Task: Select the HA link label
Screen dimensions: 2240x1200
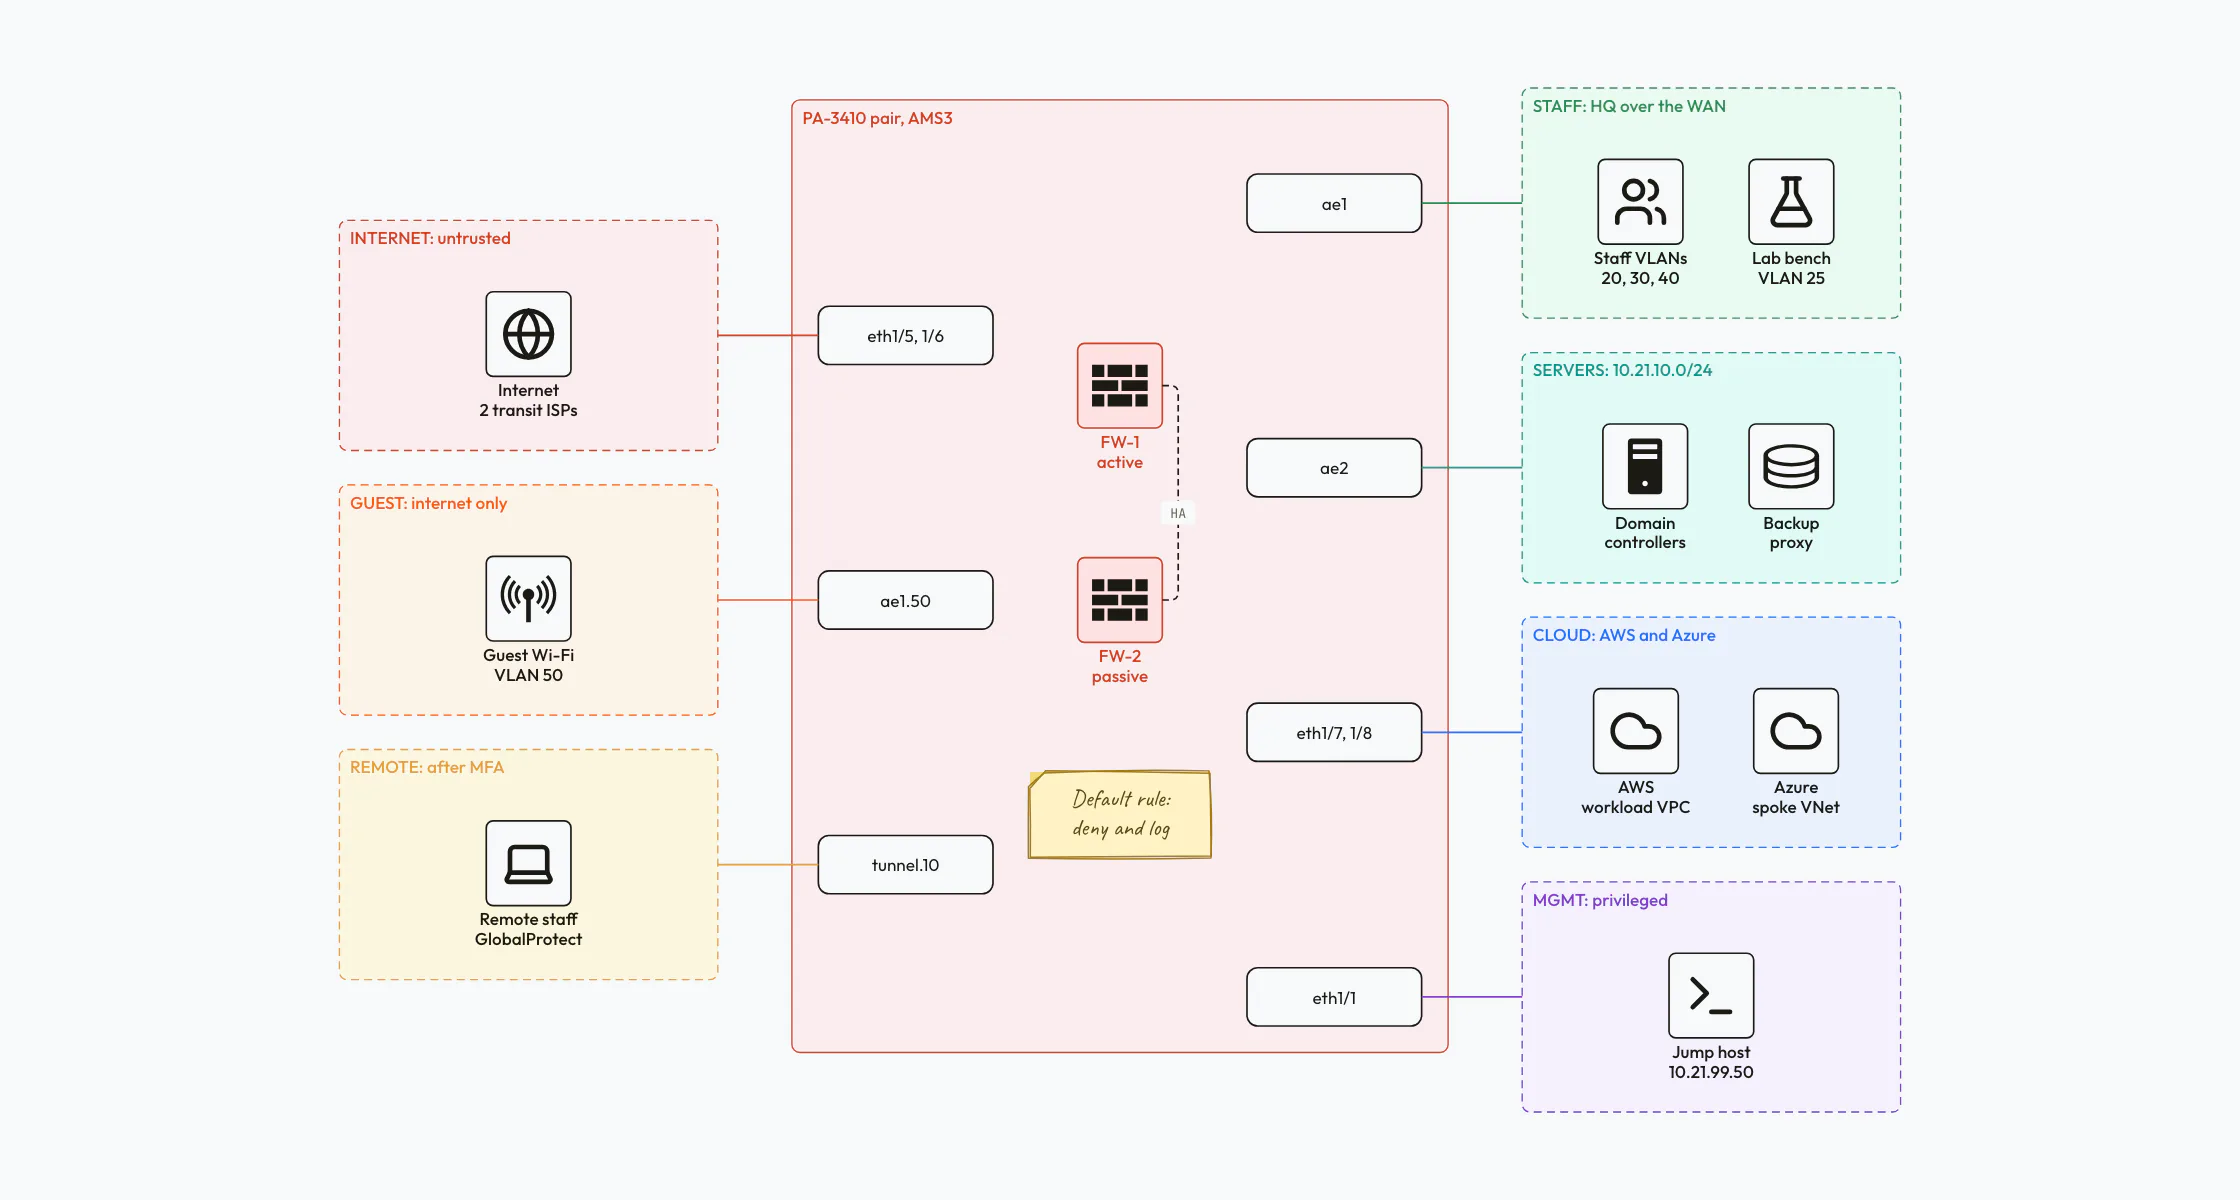Action: [x=1178, y=513]
